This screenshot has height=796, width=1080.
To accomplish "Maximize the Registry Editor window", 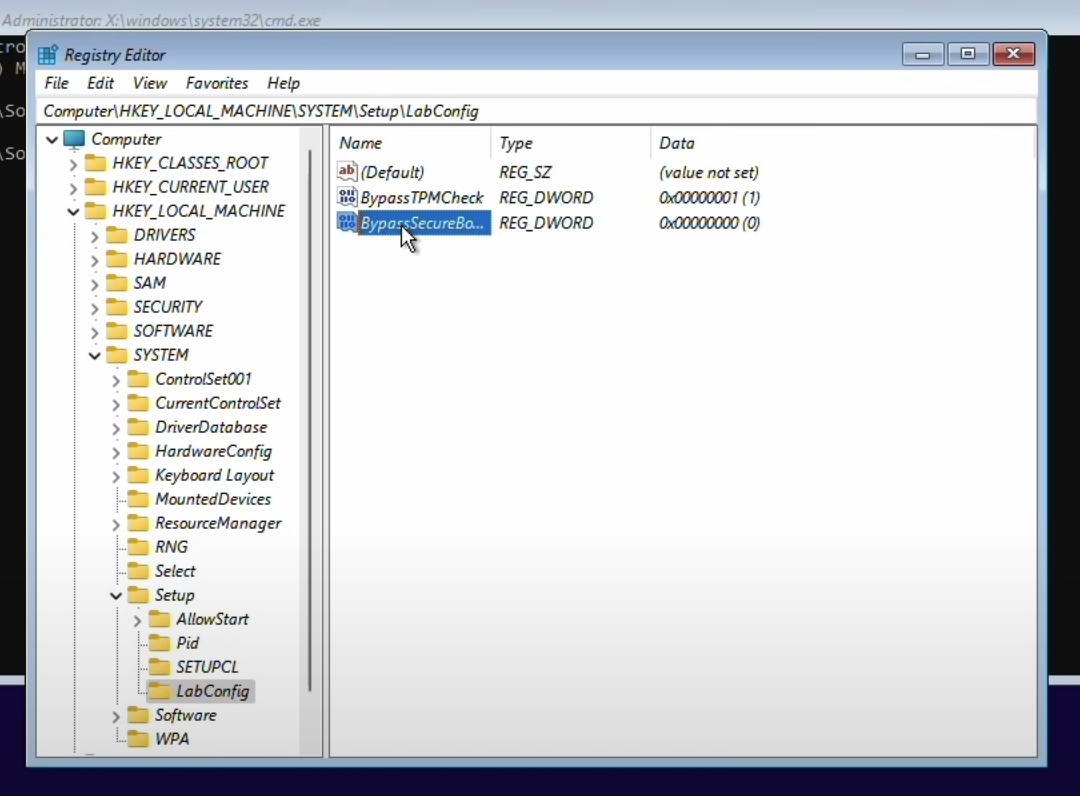I will coord(968,54).
